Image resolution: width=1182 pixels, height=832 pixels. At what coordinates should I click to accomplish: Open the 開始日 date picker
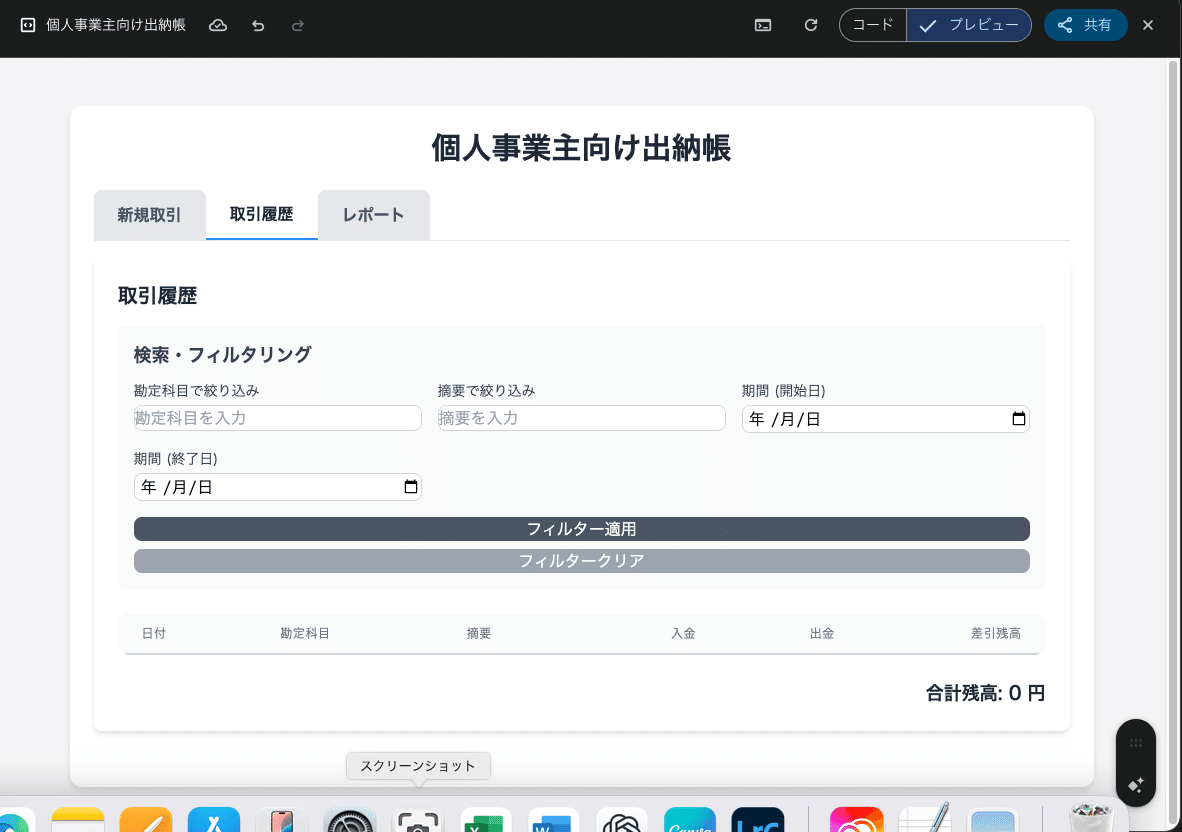pyautogui.click(x=1017, y=419)
